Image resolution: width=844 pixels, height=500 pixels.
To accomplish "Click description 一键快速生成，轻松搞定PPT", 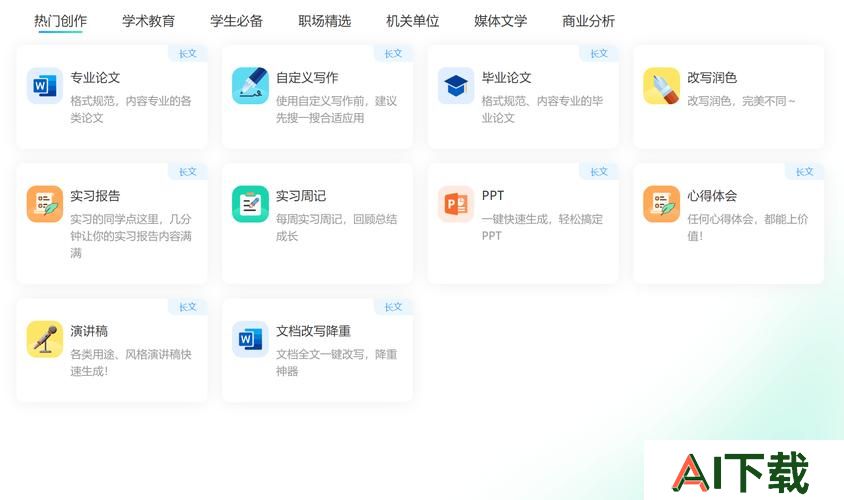I will click(542, 228).
